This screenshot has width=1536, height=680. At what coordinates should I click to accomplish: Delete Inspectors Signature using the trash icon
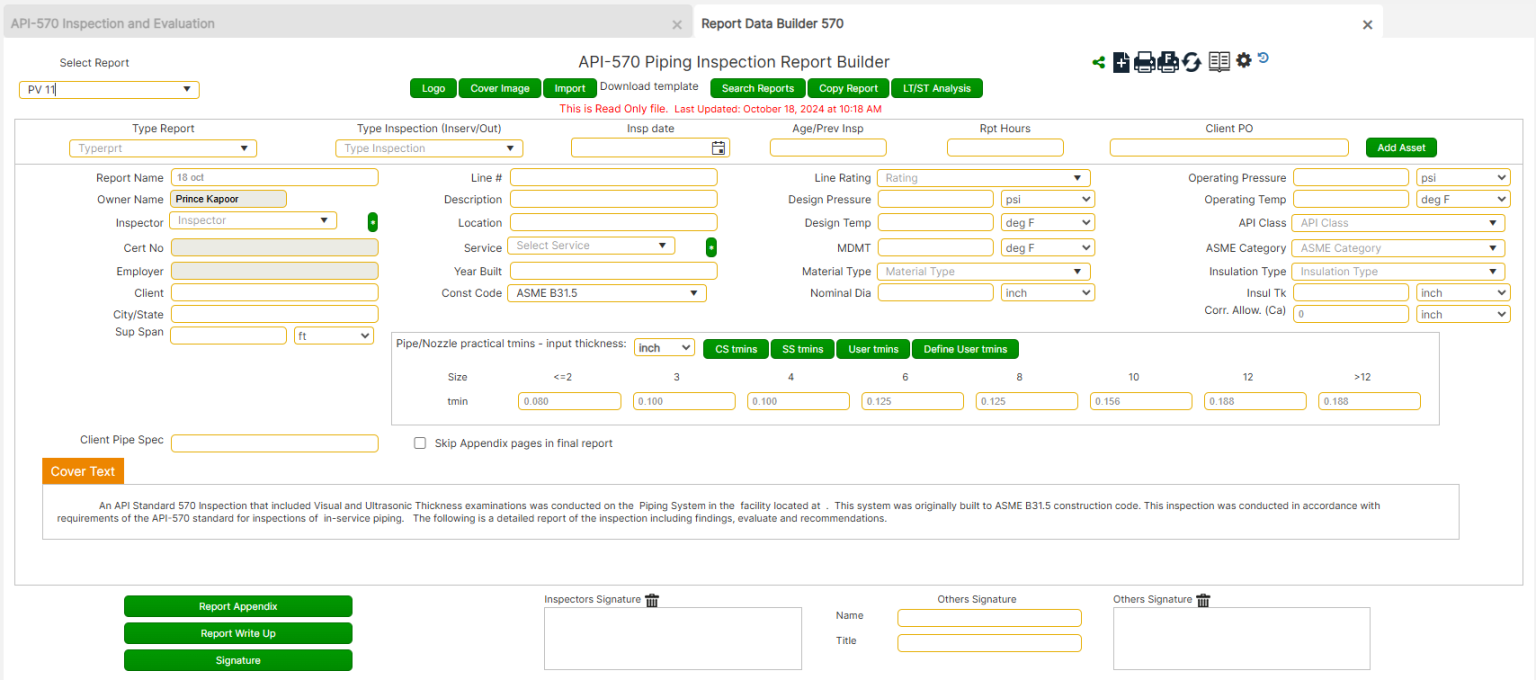point(651,600)
